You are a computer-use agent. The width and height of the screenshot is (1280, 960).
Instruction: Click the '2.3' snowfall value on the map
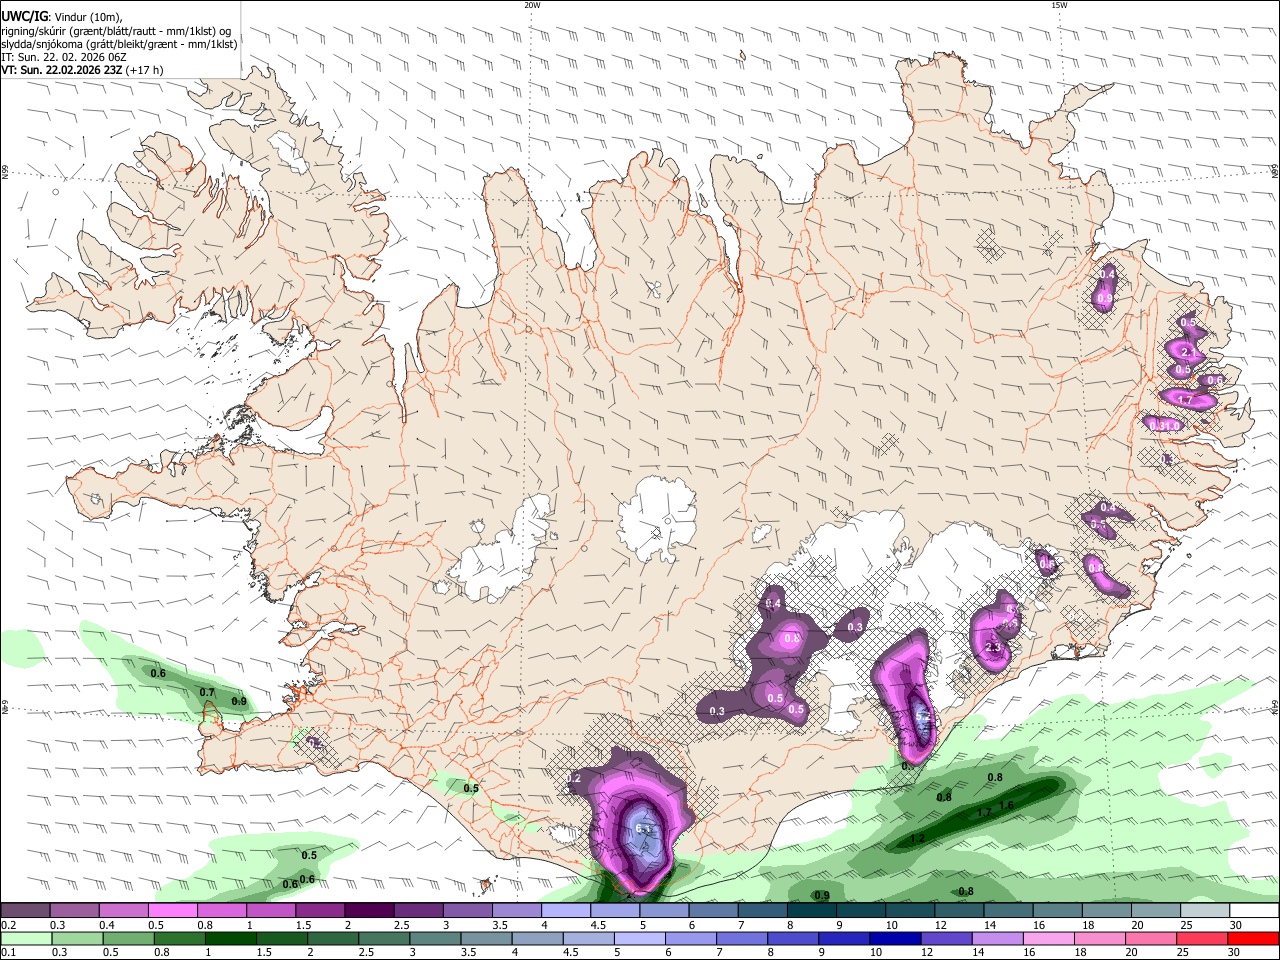pyautogui.click(x=993, y=648)
